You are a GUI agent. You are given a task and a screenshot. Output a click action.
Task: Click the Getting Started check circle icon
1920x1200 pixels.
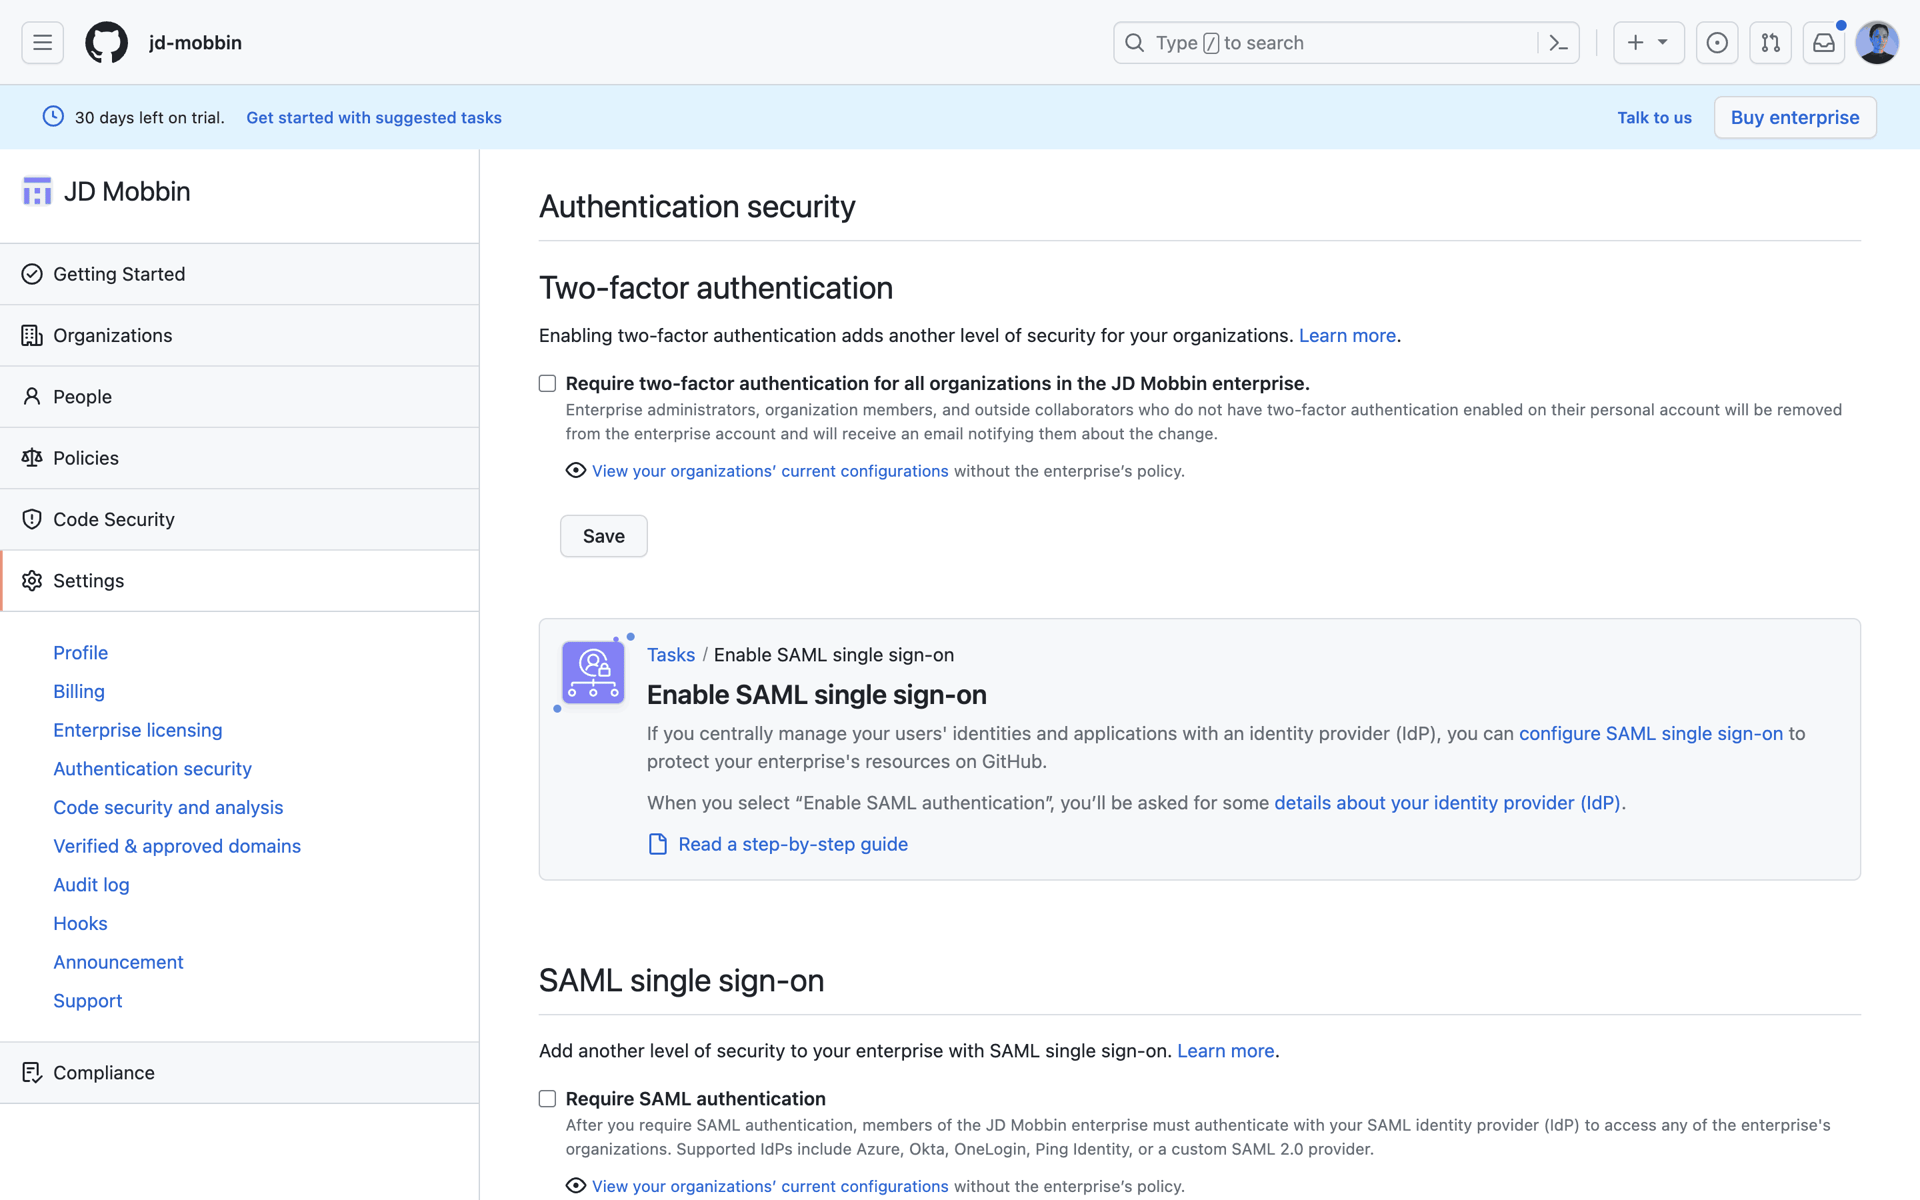point(32,274)
